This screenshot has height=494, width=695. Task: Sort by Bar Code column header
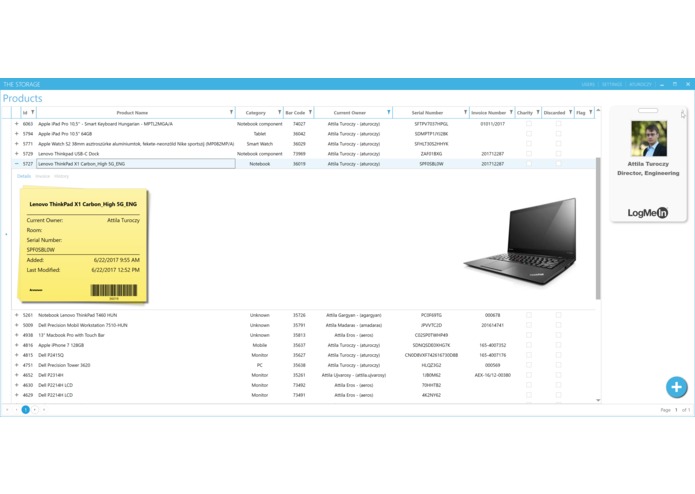(x=295, y=113)
